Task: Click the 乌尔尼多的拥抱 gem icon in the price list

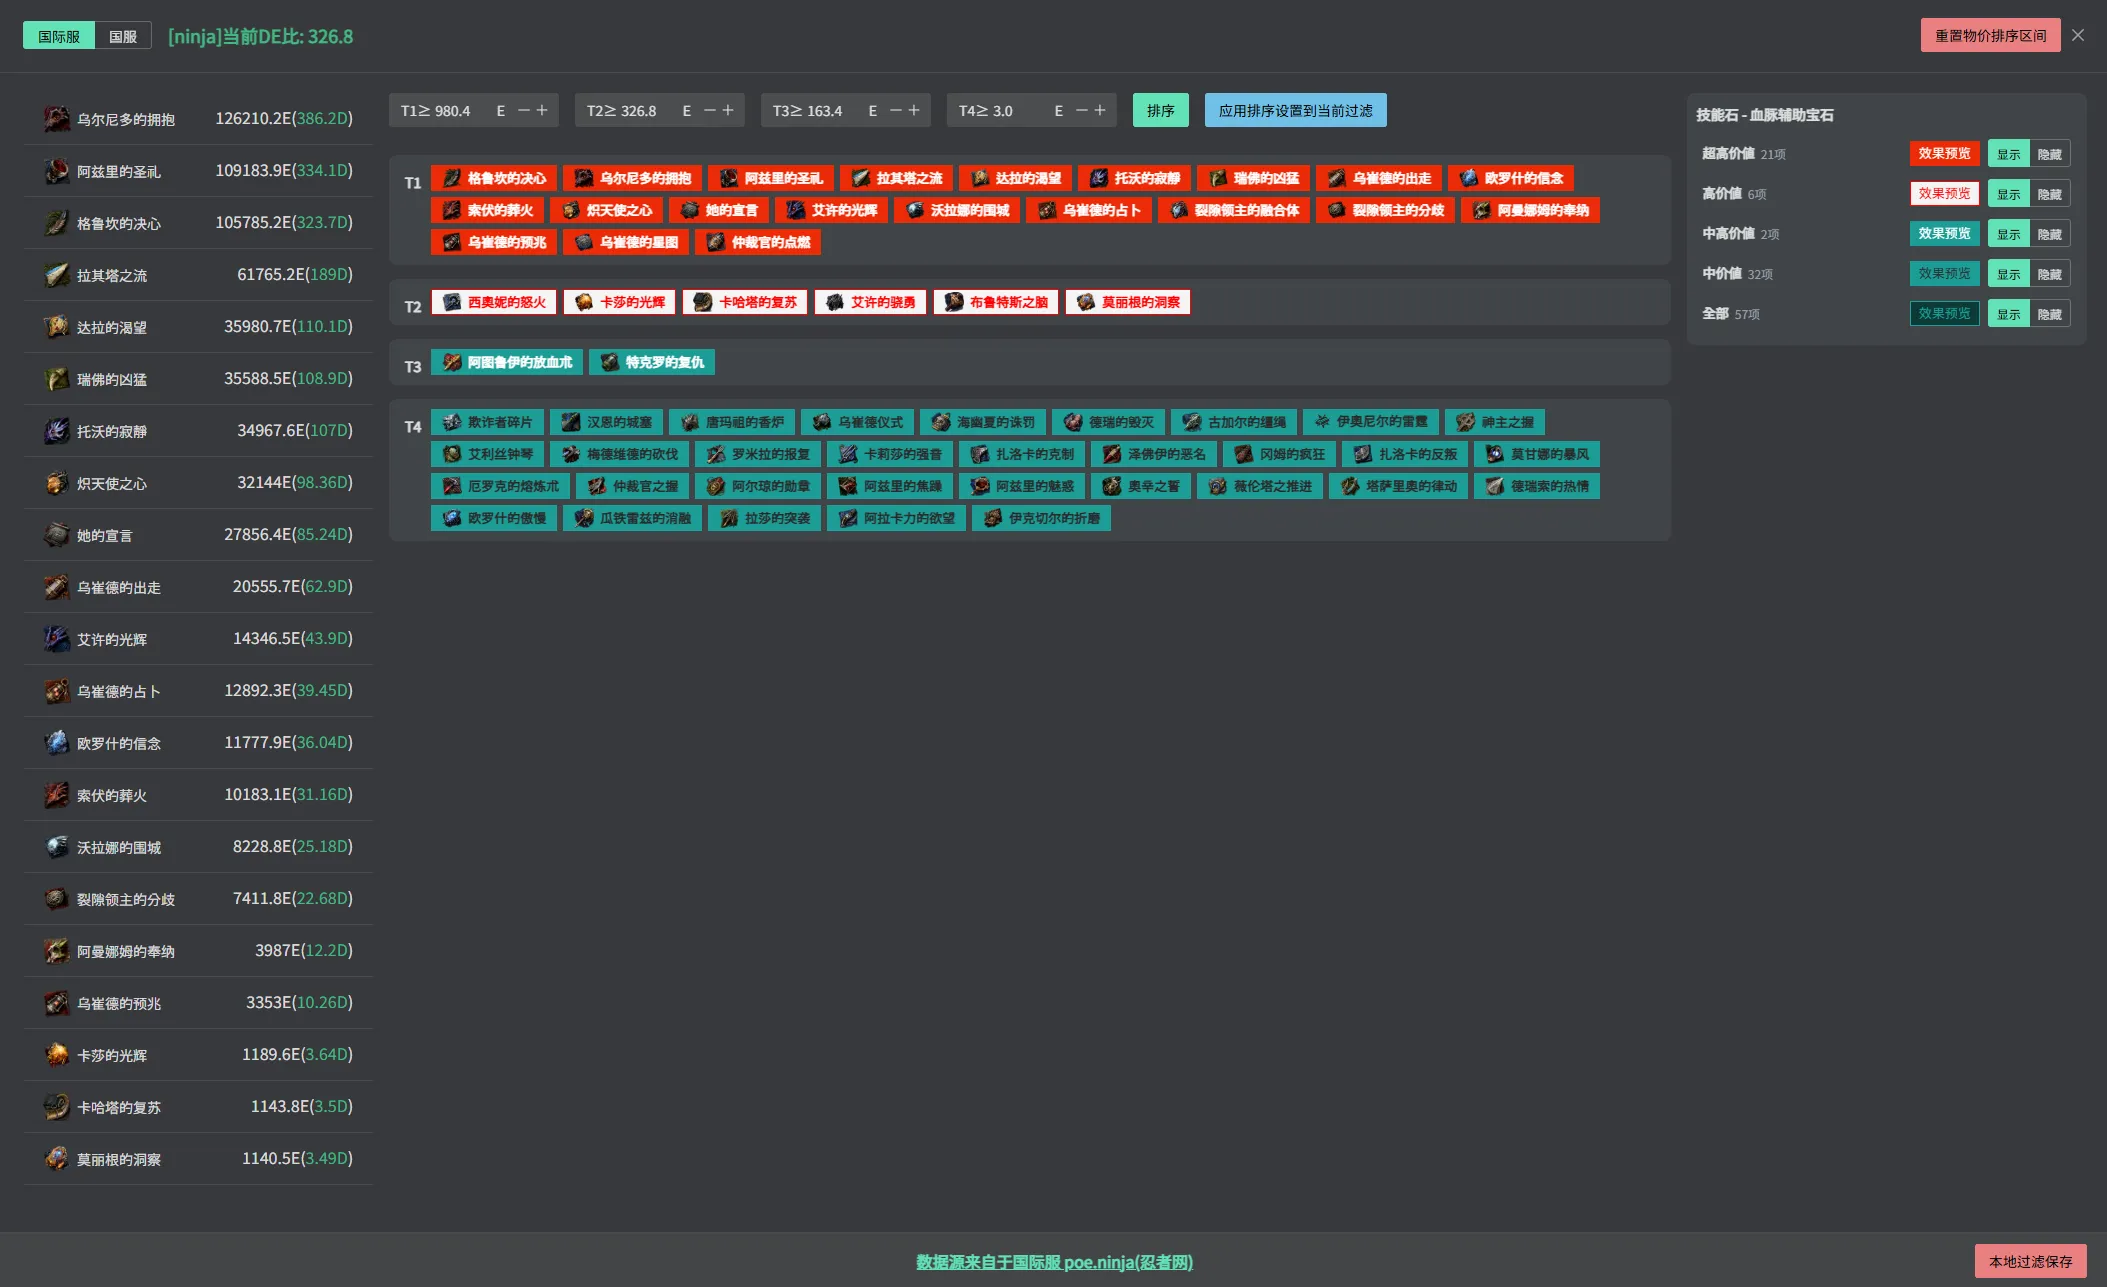Action: [x=57, y=119]
